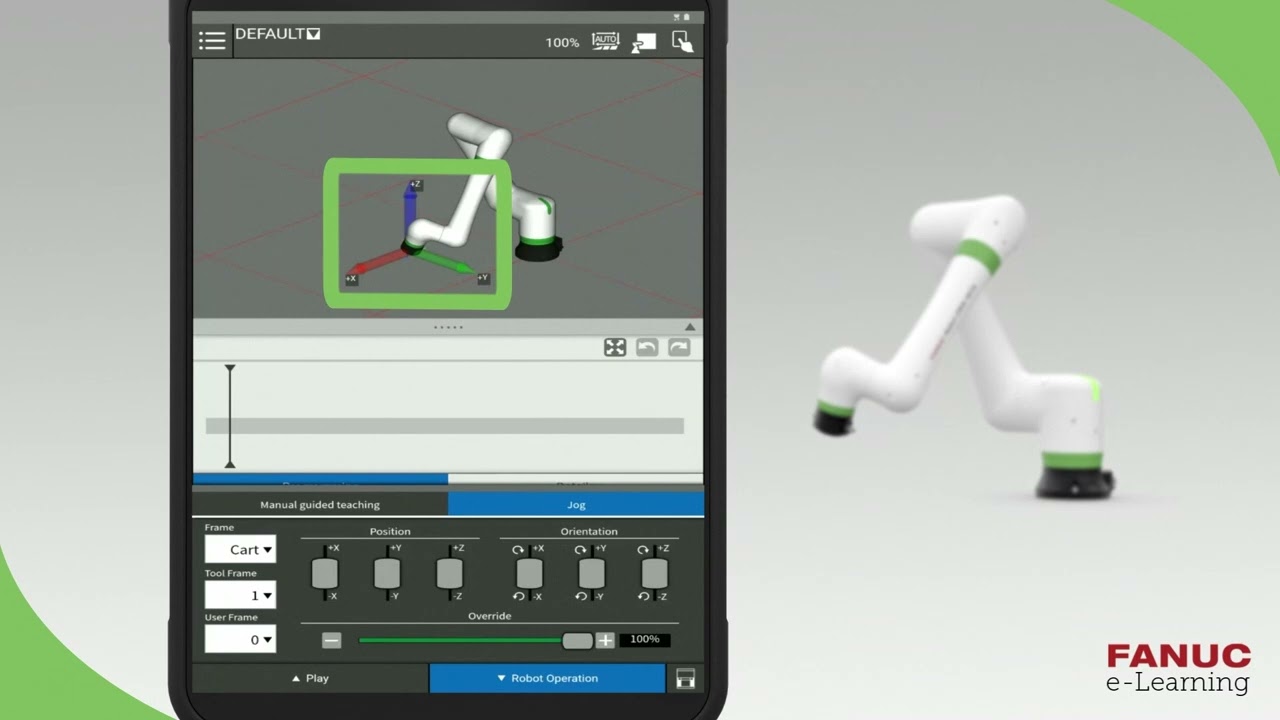Click the Position X jog slider
Image resolution: width=1280 pixels, height=720 pixels.
pyautogui.click(x=325, y=573)
